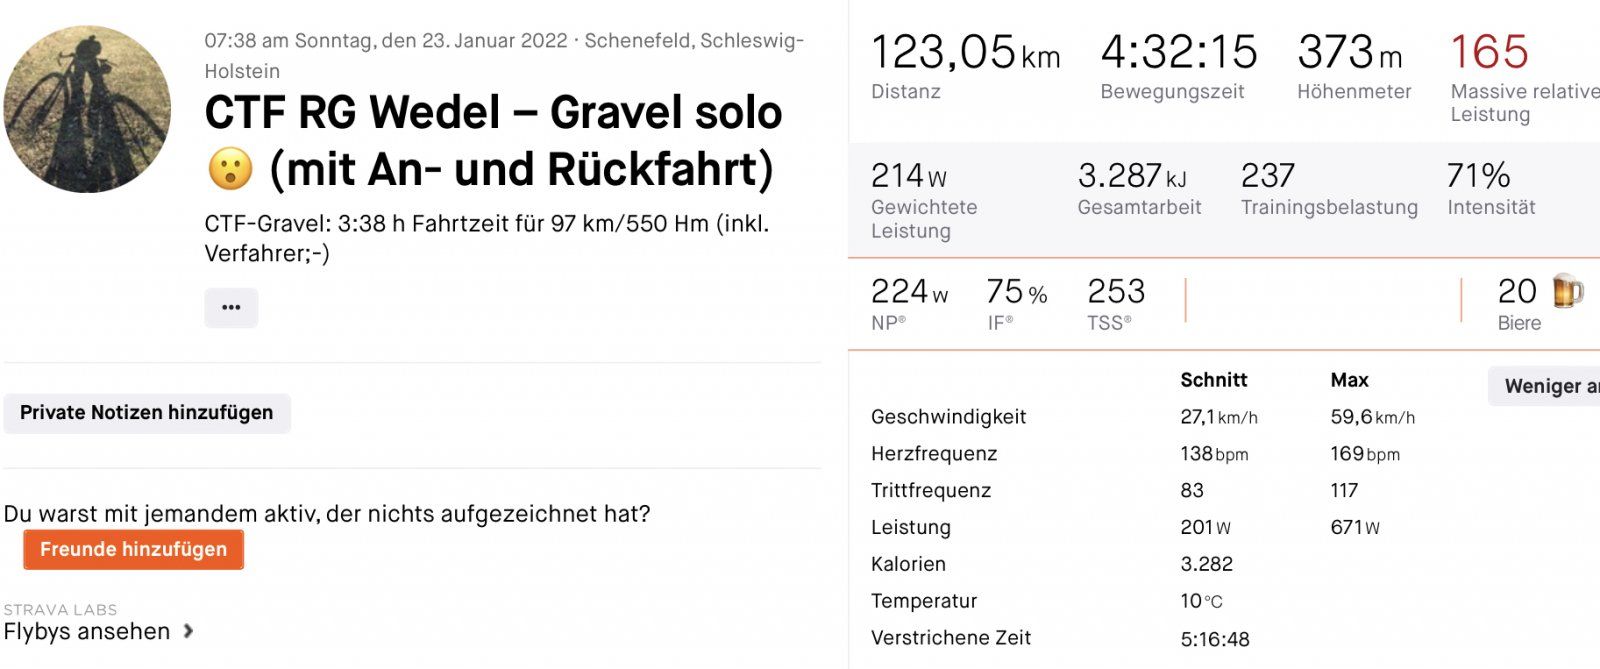Click the 165 Massive relative Leistung value

(1489, 52)
